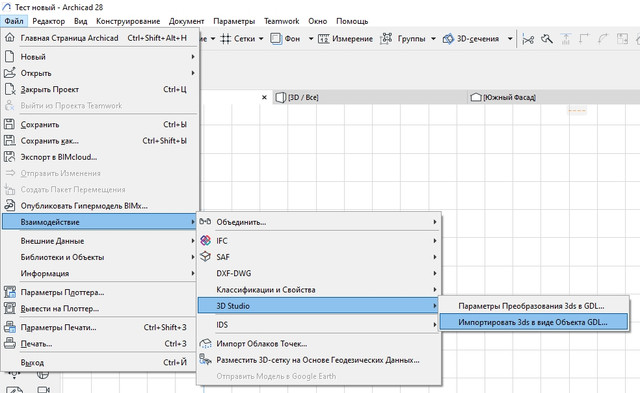
Task: Click the 3D-сечения cutting planes icon
Action: (448, 39)
